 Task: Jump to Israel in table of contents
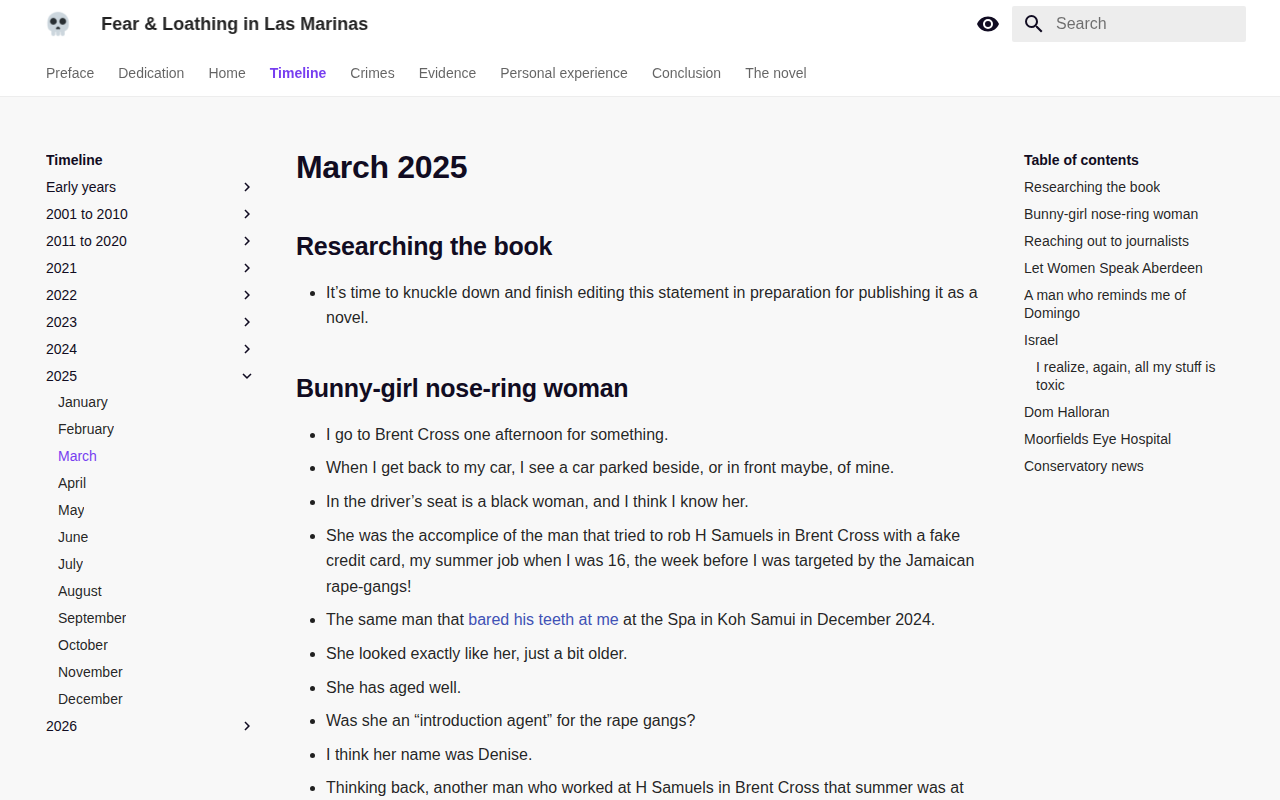pyautogui.click(x=1041, y=340)
